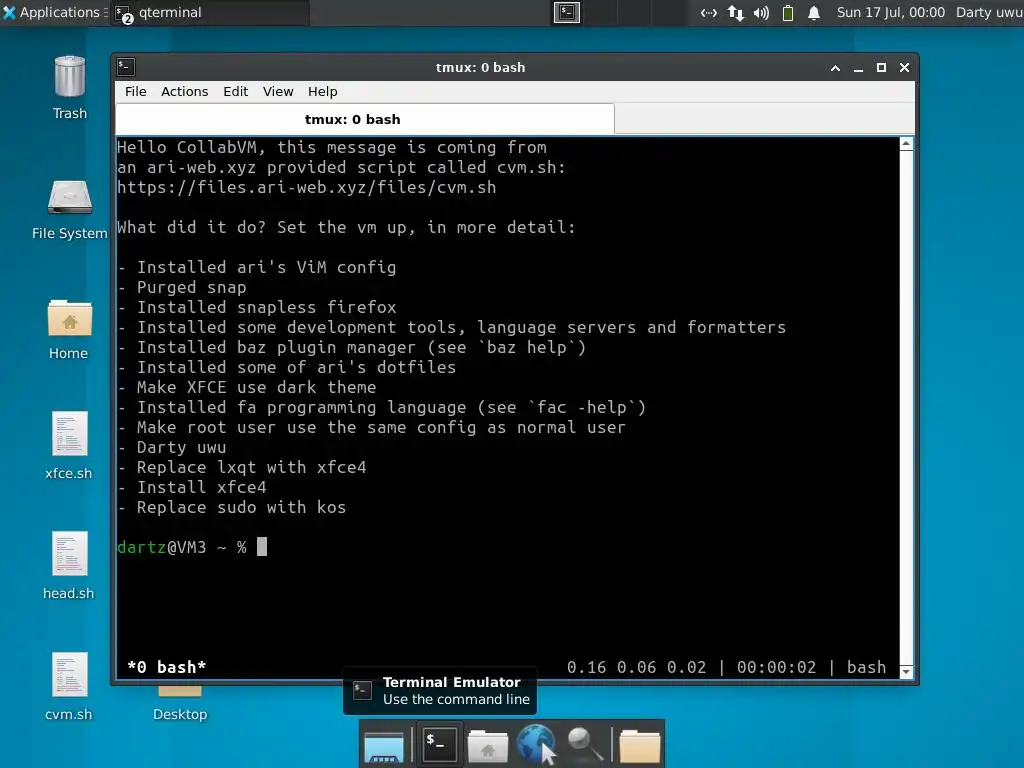Viewport: 1024px width, 768px height.
Task: Select the head.sh script file icon
Action: [x=69, y=554]
